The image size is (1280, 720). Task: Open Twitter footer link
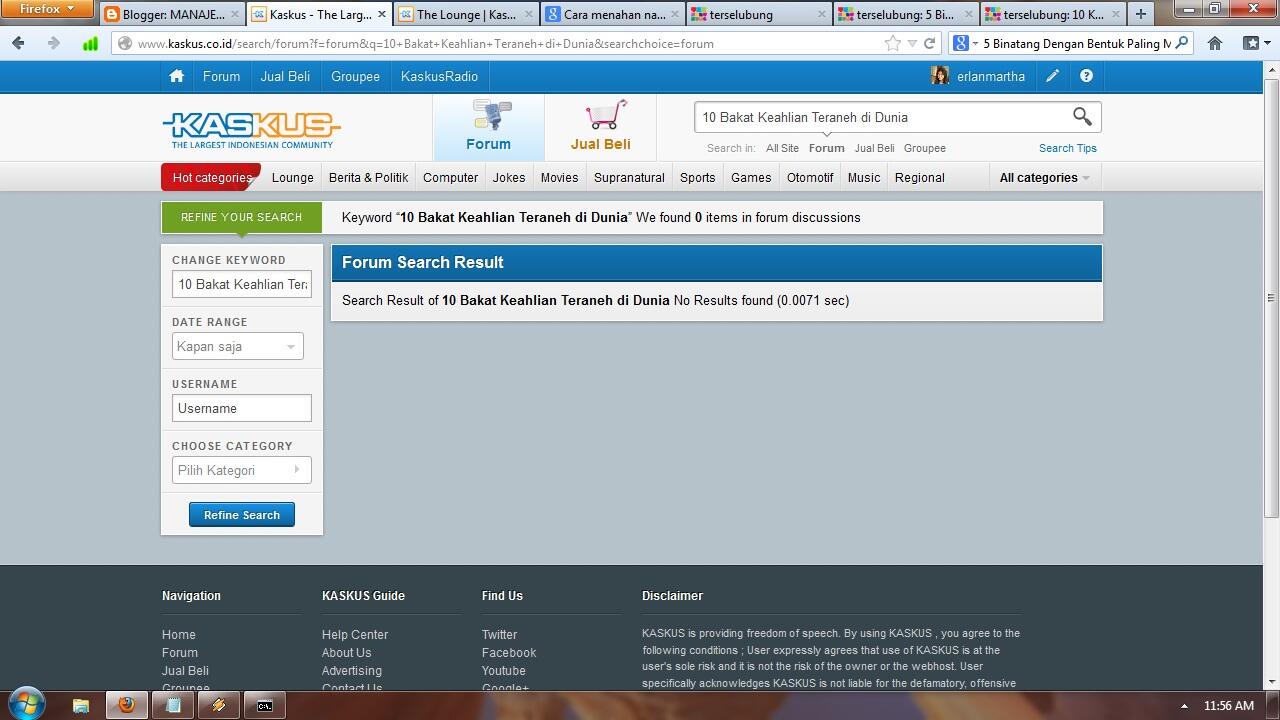pyautogui.click(x=499, y=635)
